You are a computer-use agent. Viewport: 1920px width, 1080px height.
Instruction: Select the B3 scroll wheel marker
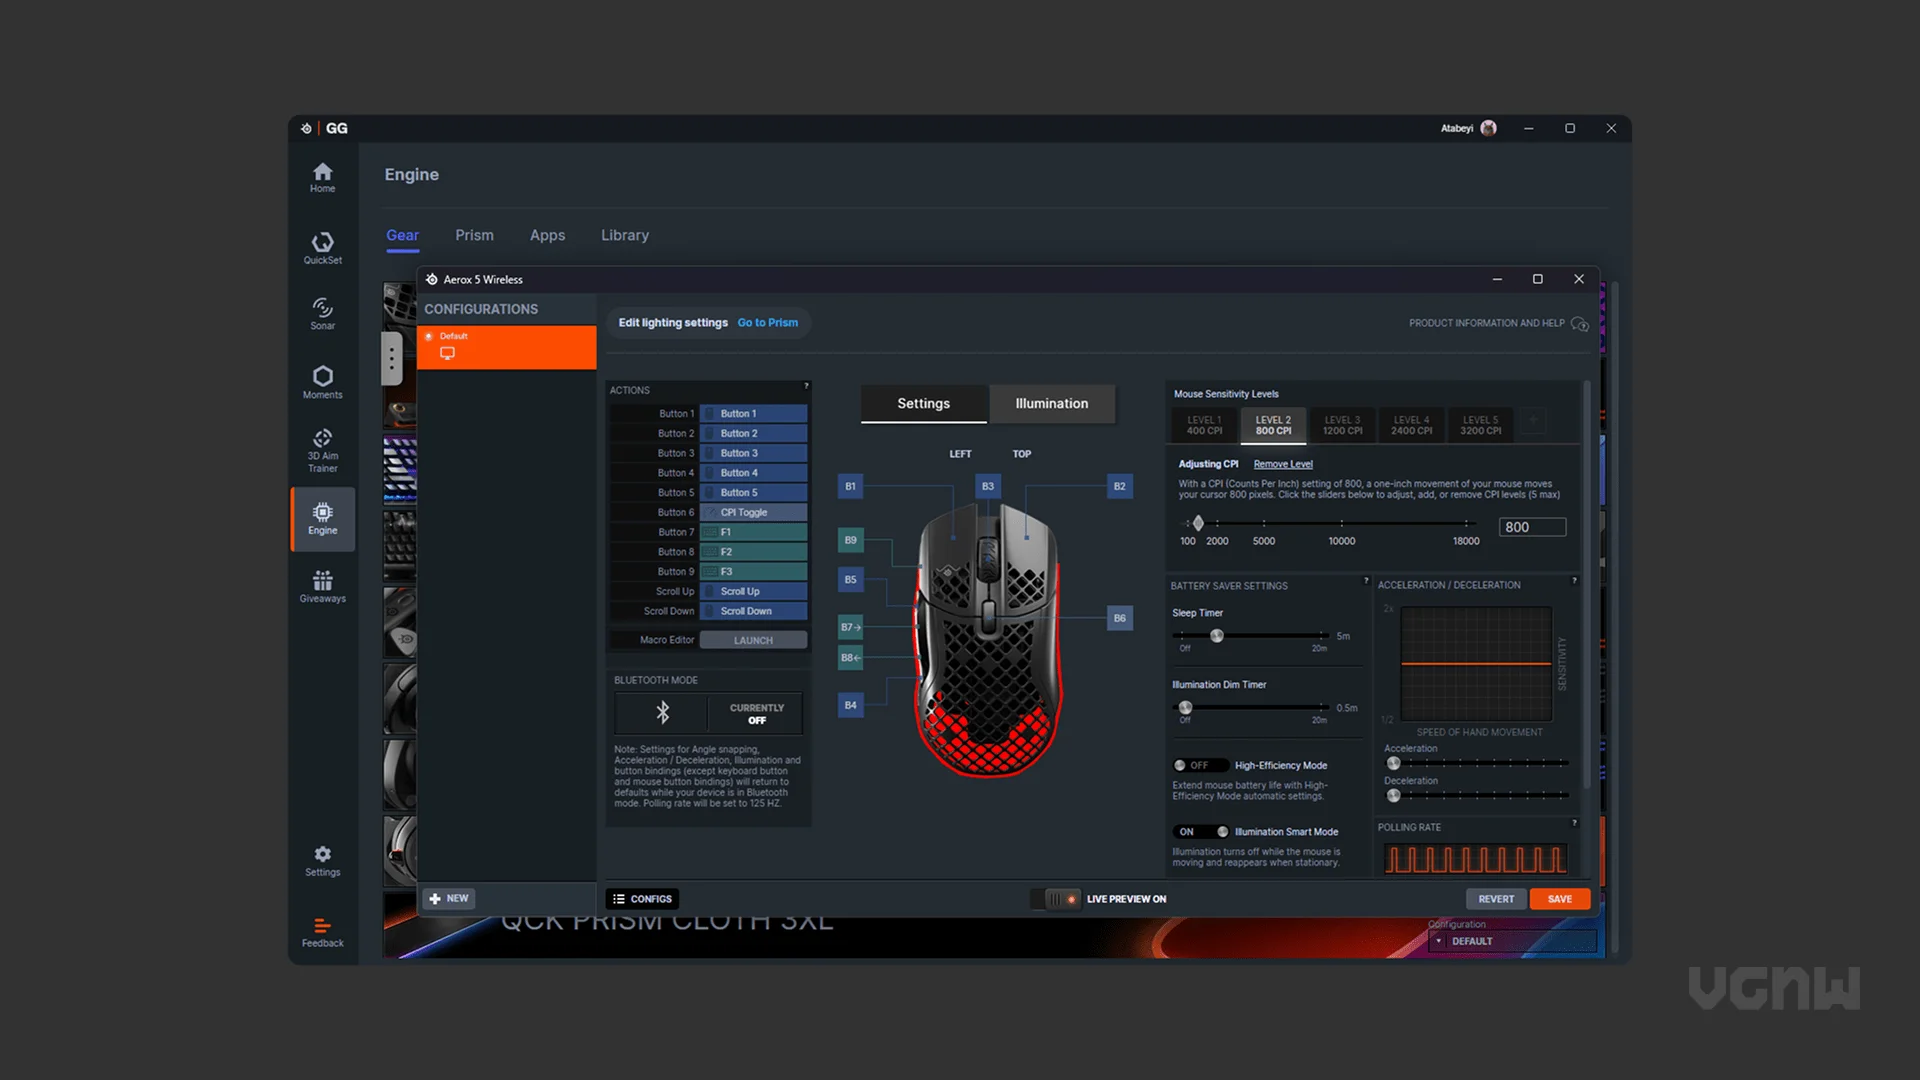click(987, 486)
